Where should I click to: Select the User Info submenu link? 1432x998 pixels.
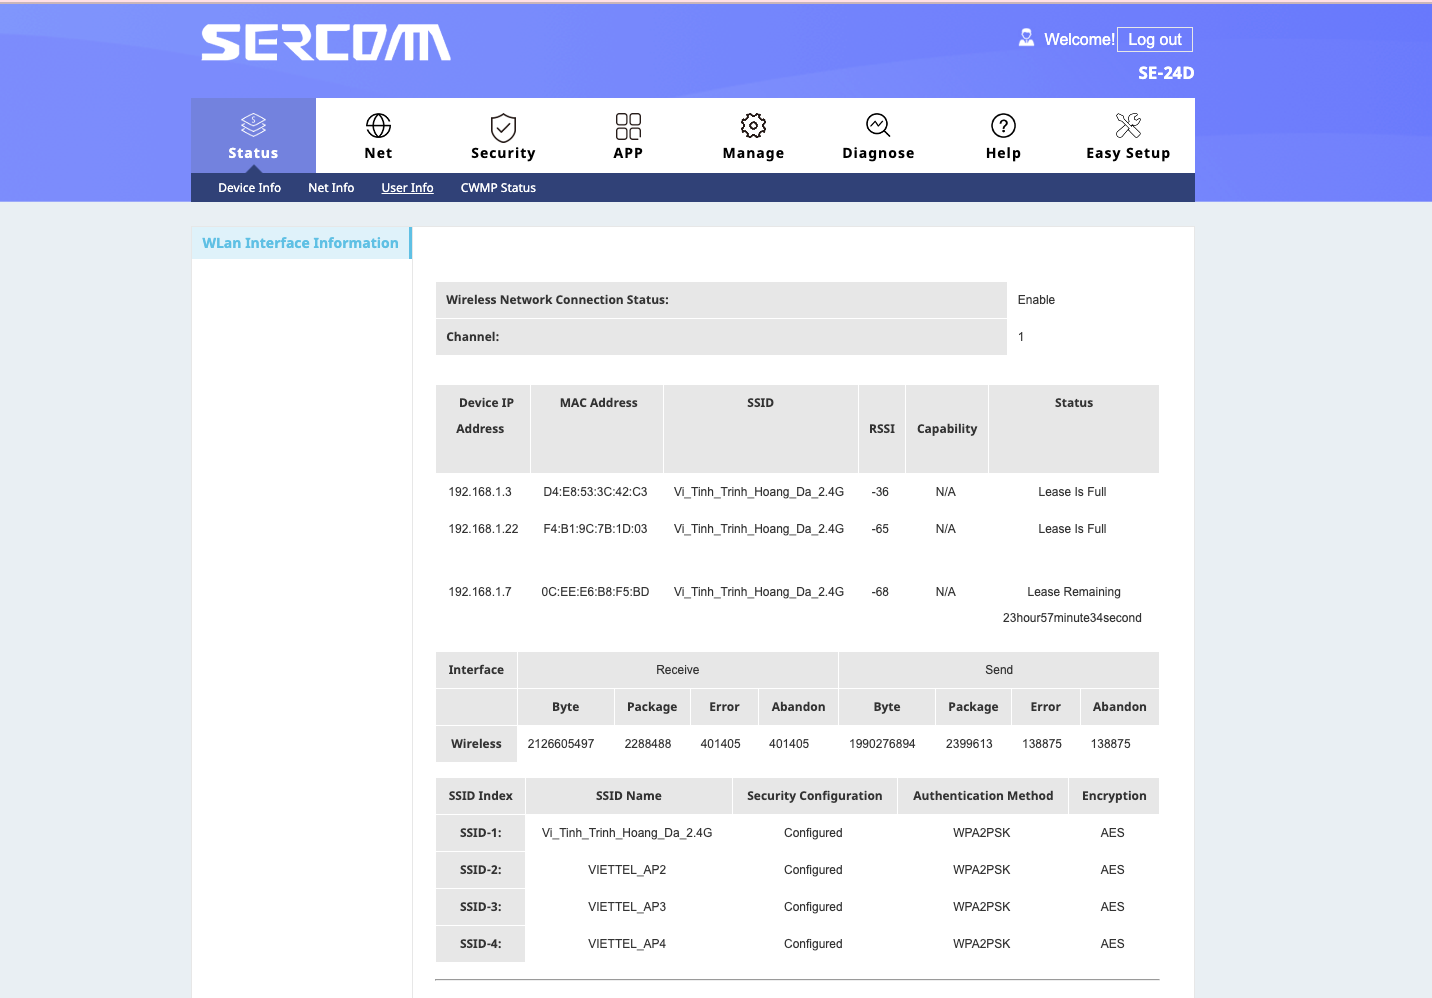407,188
